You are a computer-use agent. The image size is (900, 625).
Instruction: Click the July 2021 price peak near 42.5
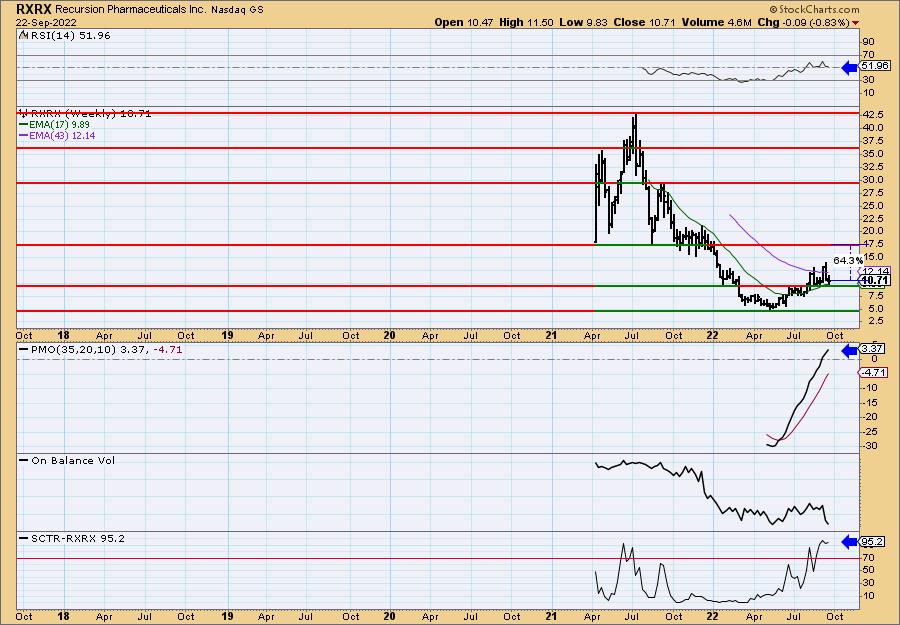[635, 117]
